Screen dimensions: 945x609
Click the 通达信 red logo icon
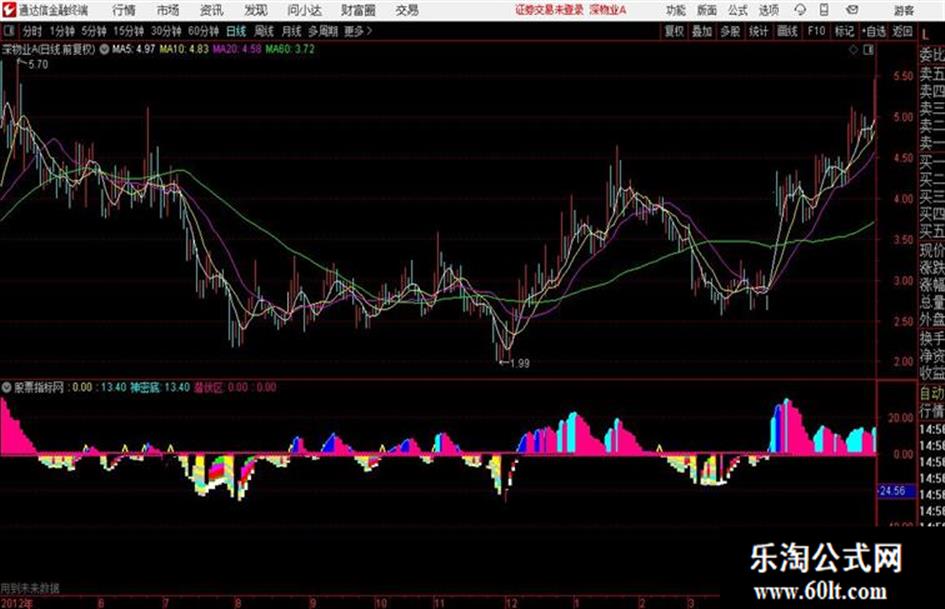pos(9,10)
